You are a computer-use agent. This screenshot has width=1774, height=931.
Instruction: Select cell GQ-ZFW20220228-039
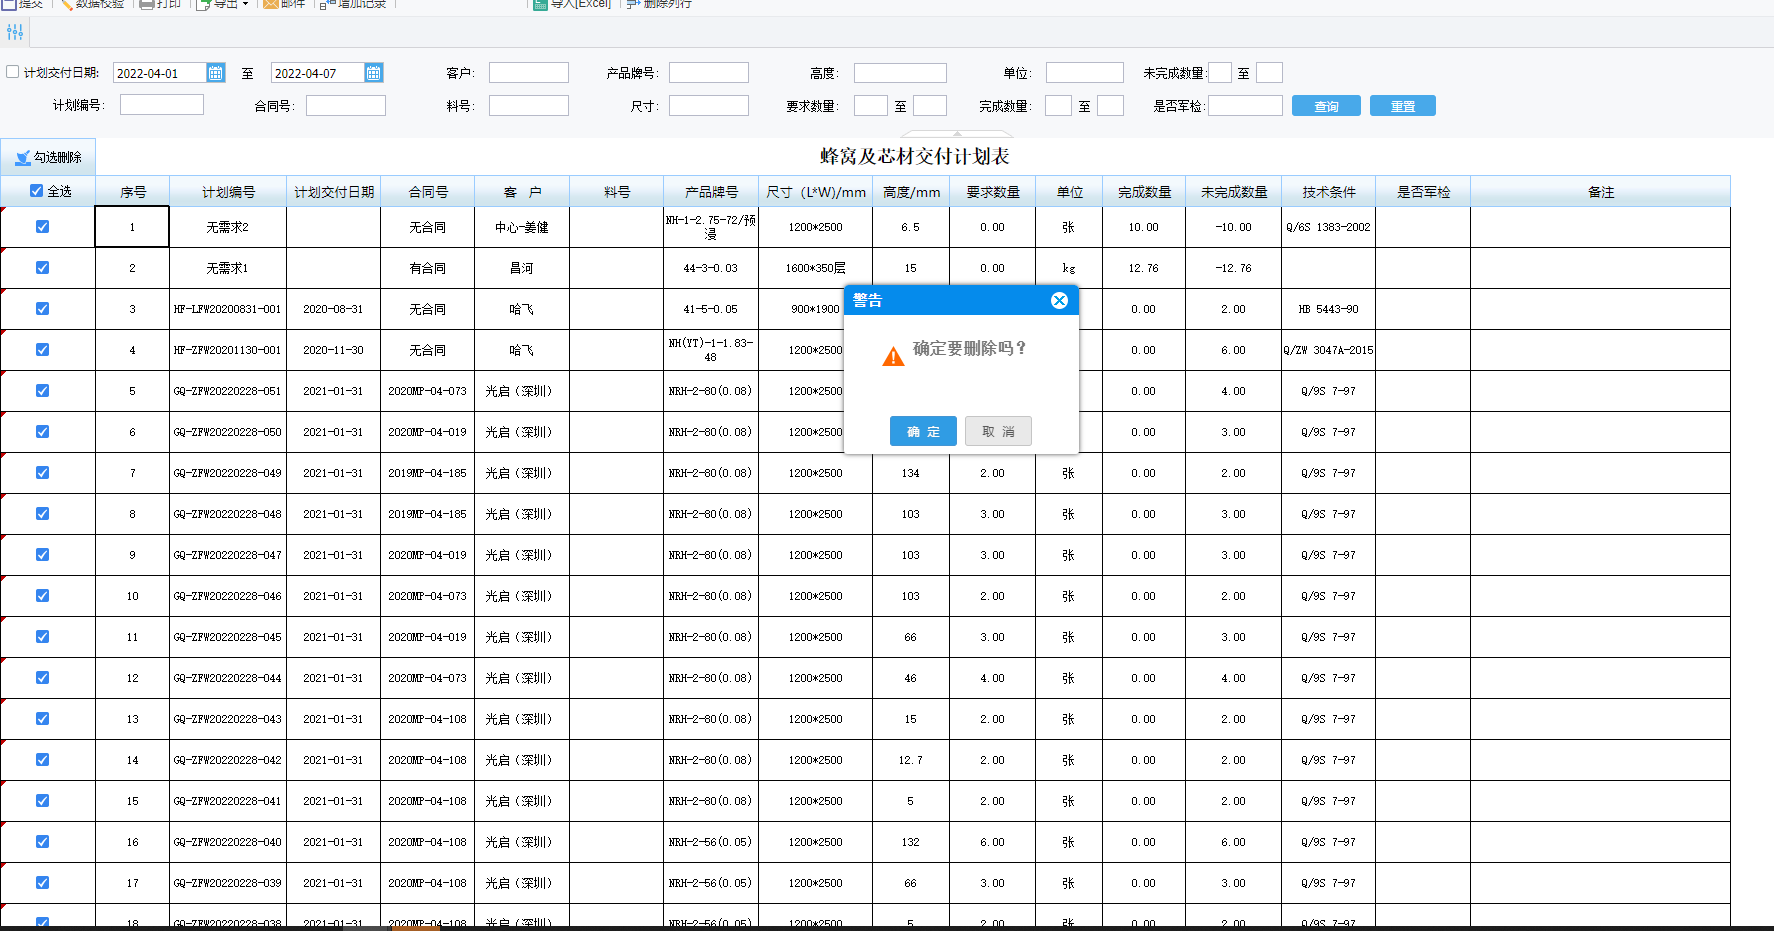(x=228, y=883)
